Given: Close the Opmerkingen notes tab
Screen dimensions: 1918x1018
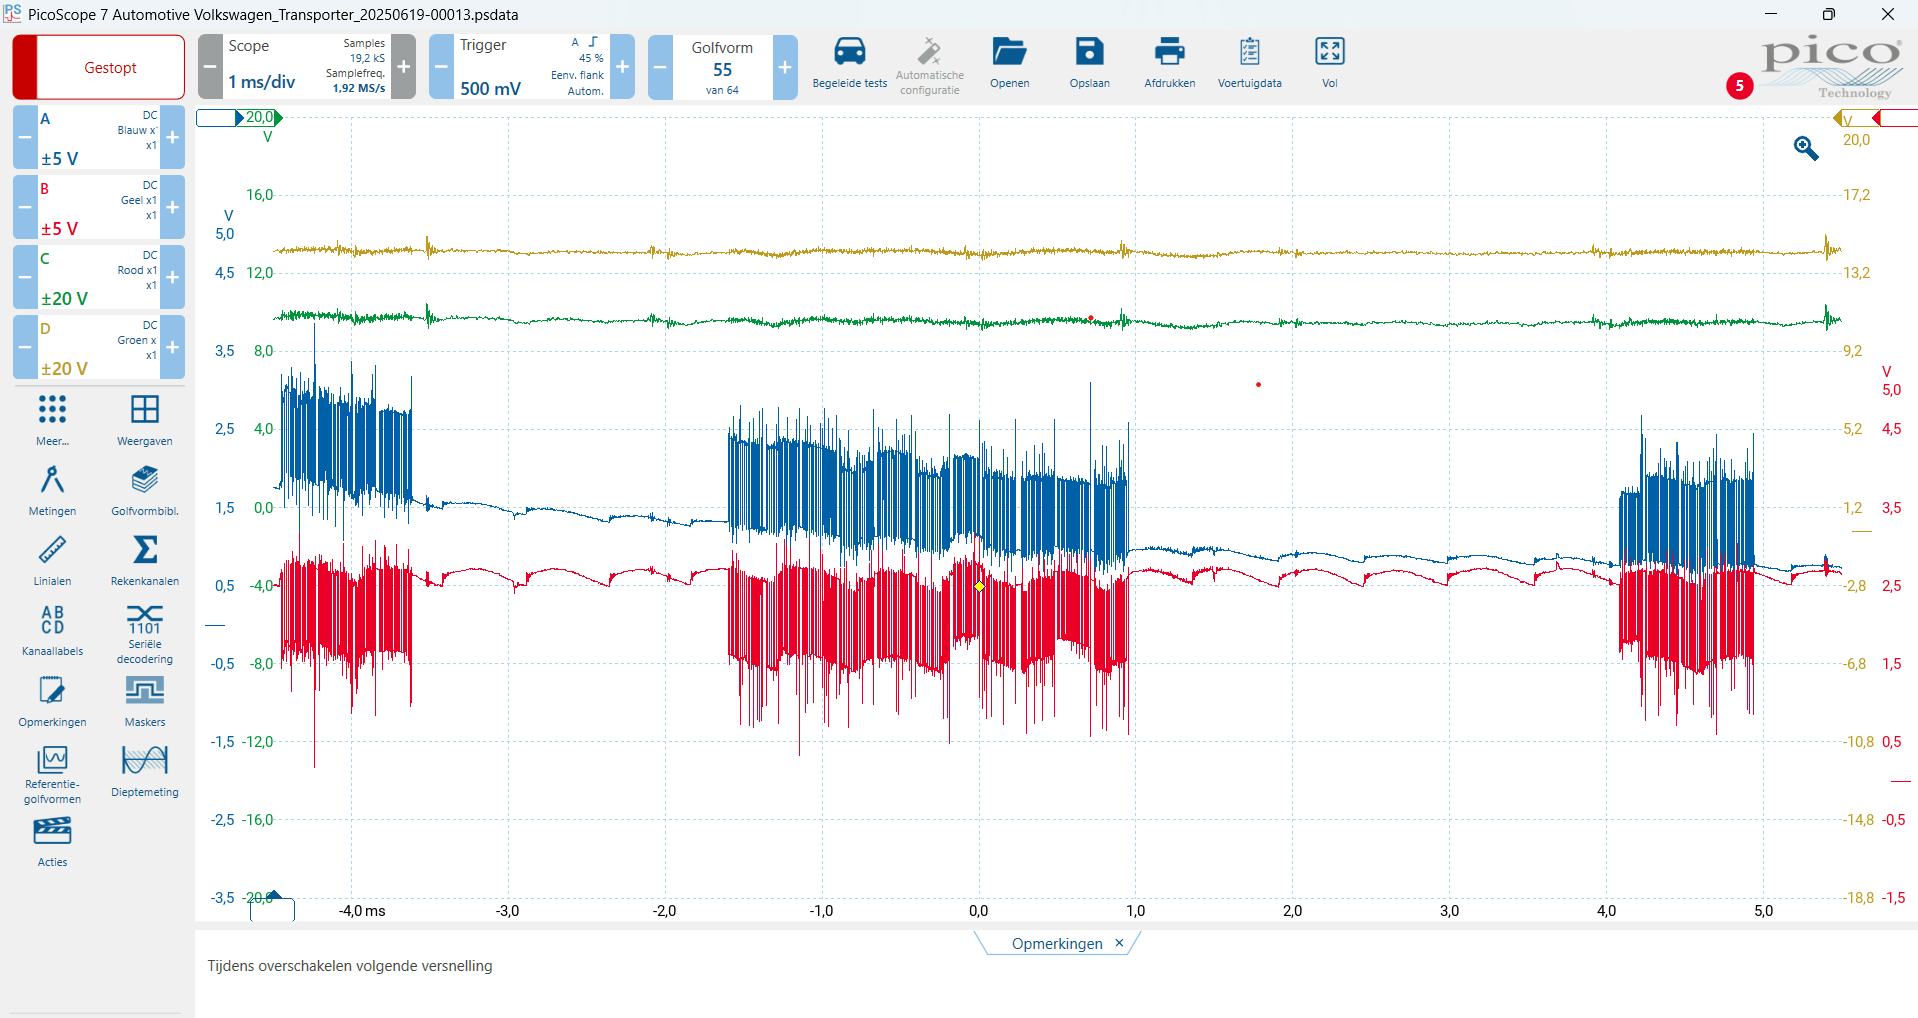Looking at the screenshot, I should 1119,943.
